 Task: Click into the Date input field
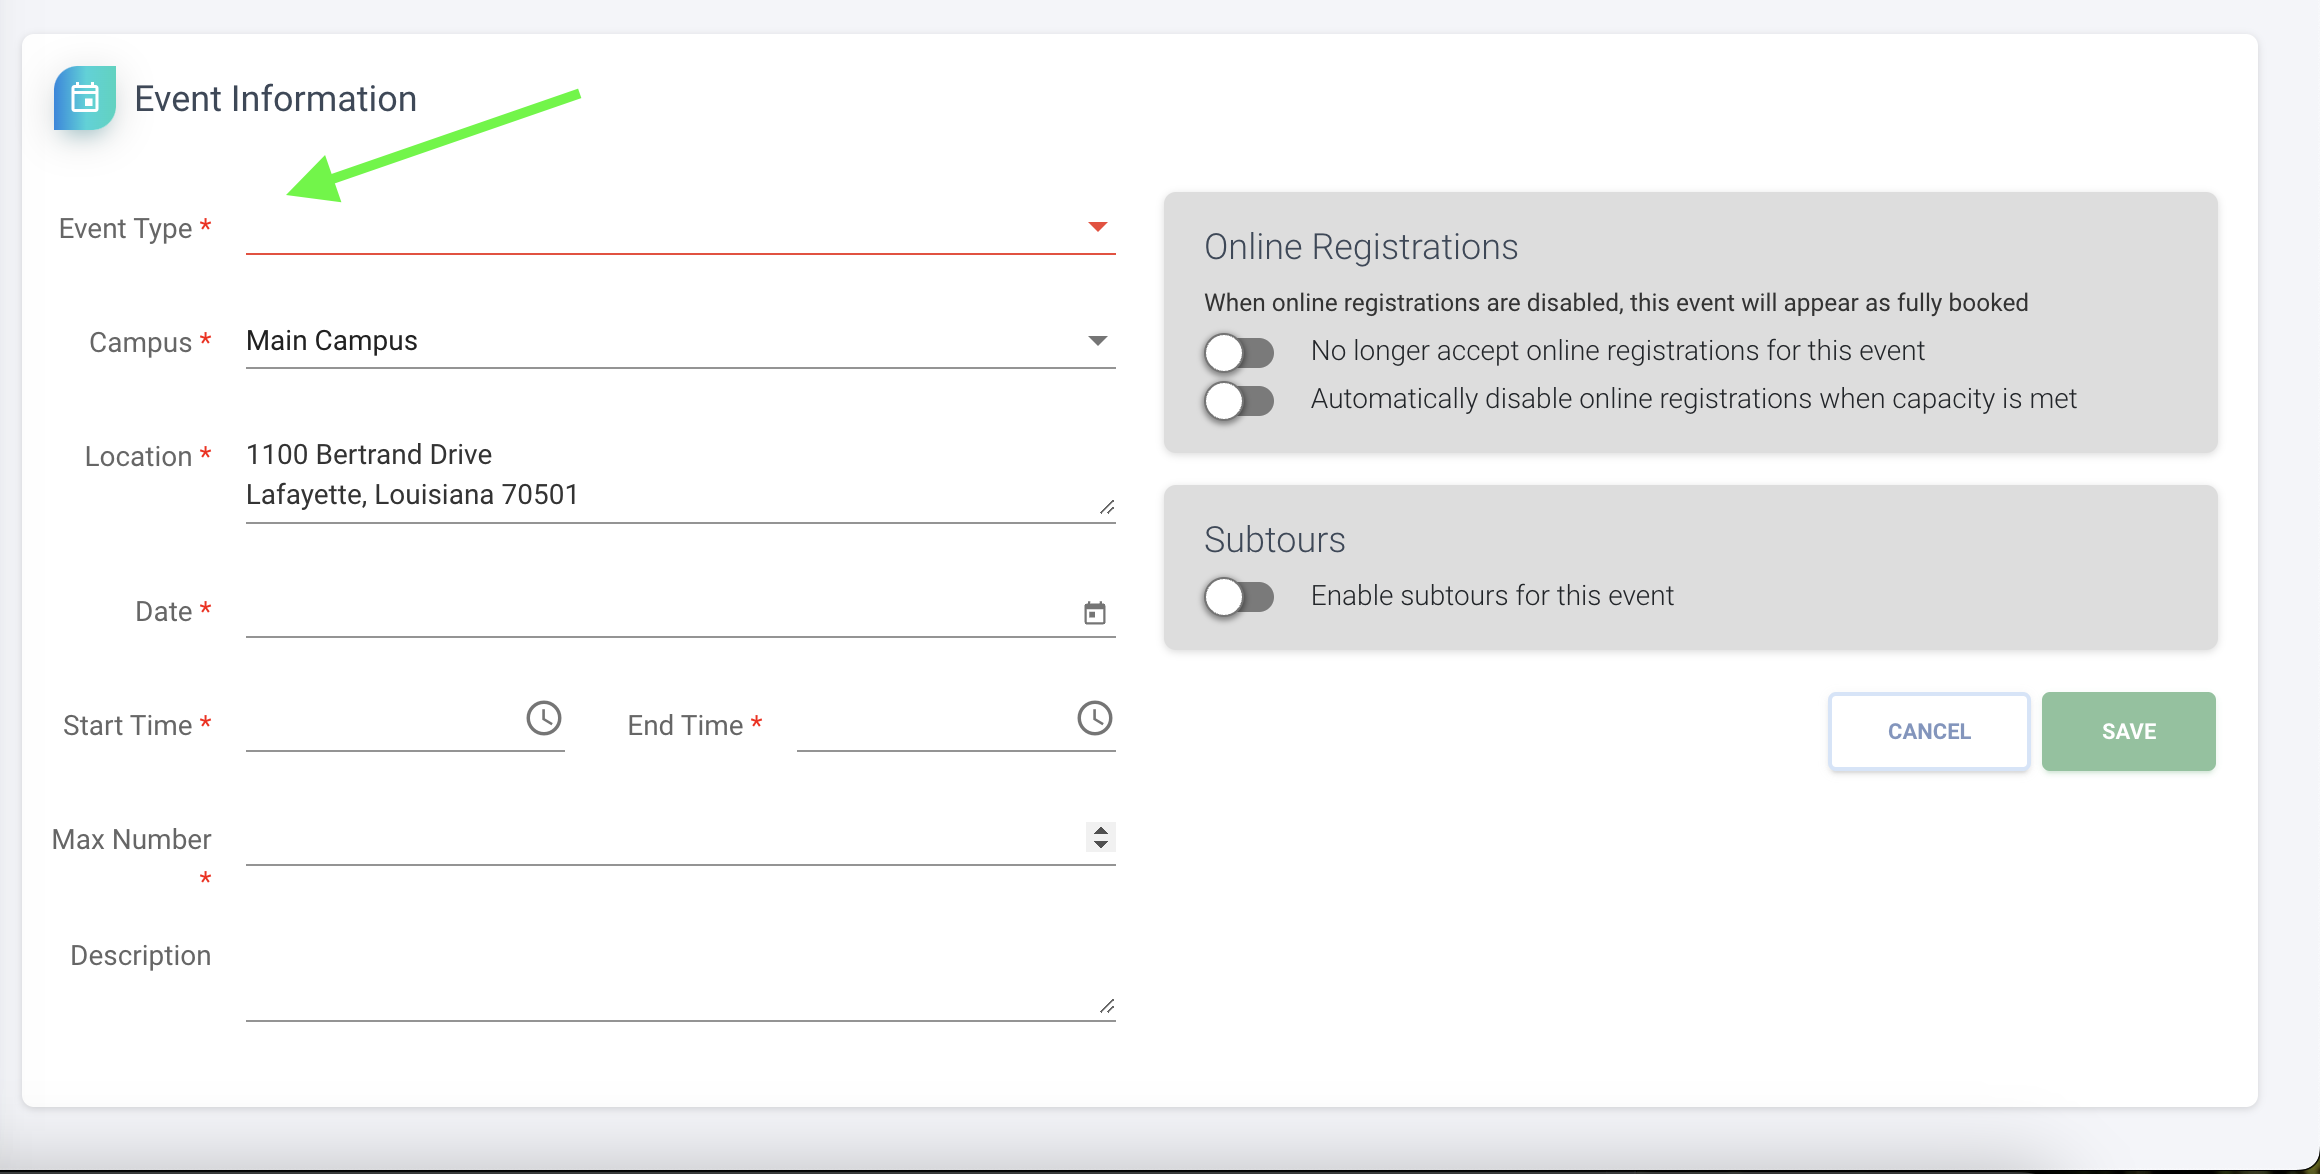[660, 612]
